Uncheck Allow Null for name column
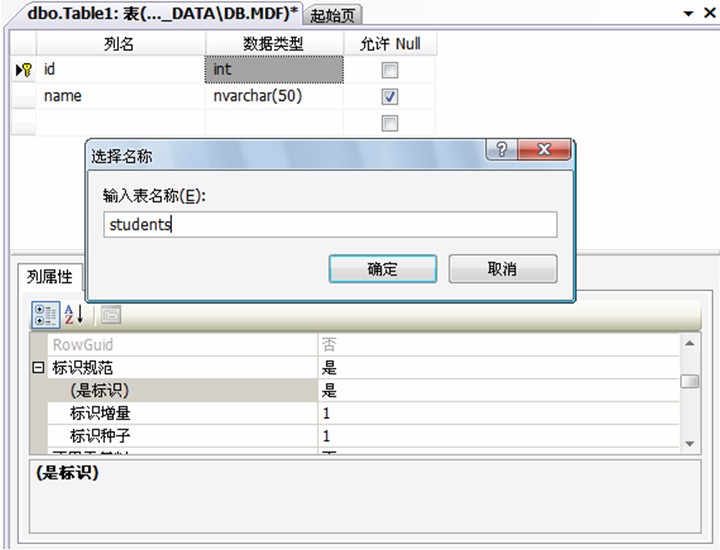 [x=390, y=97]
